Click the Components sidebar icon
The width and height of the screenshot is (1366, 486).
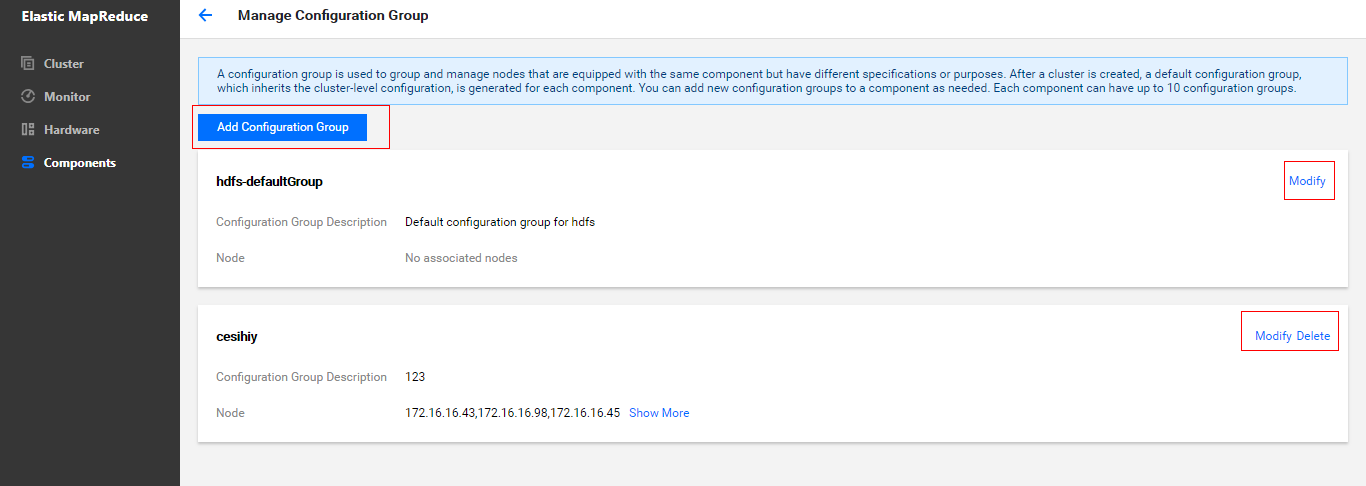pos(28,163)
